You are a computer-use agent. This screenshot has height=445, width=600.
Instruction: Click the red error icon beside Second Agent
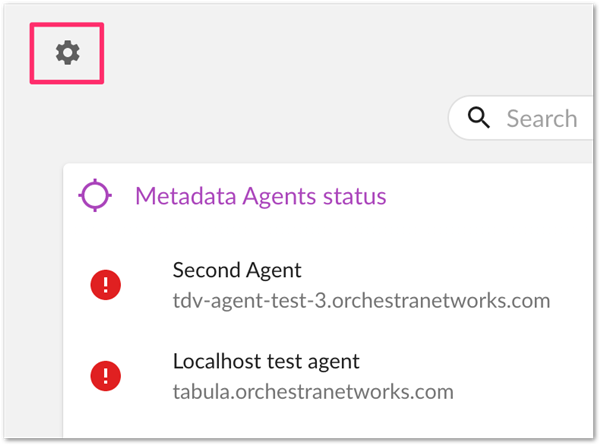(x=105, y=285)
